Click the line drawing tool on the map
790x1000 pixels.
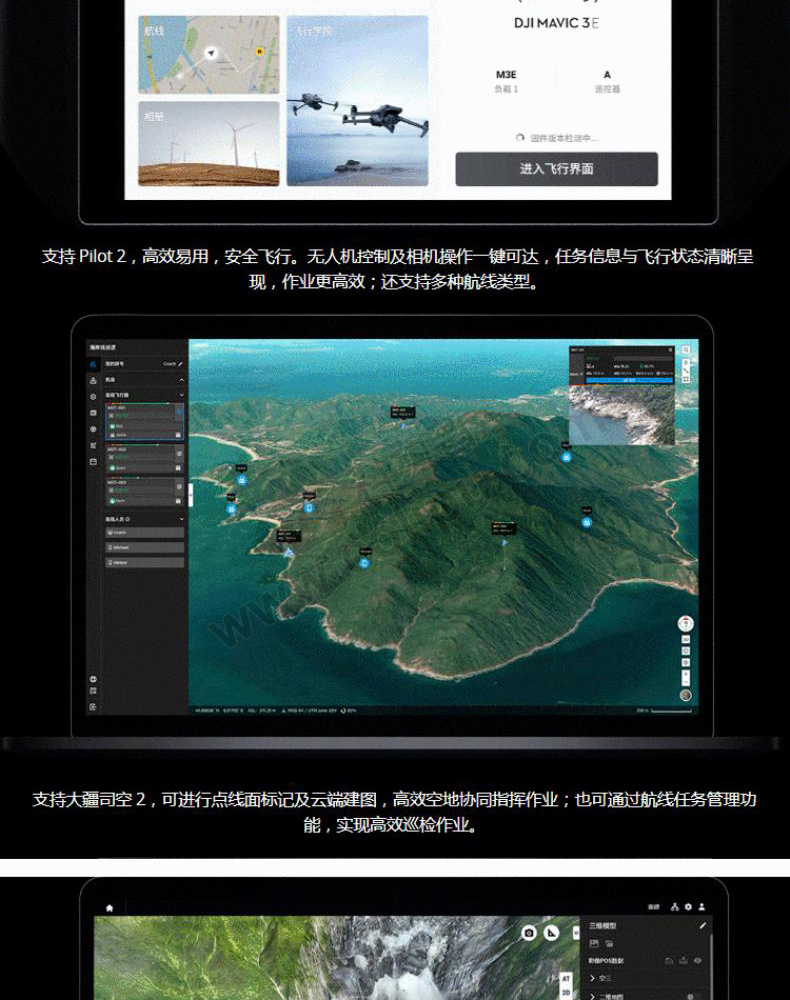pyautogui.click(x=686, y=371)
